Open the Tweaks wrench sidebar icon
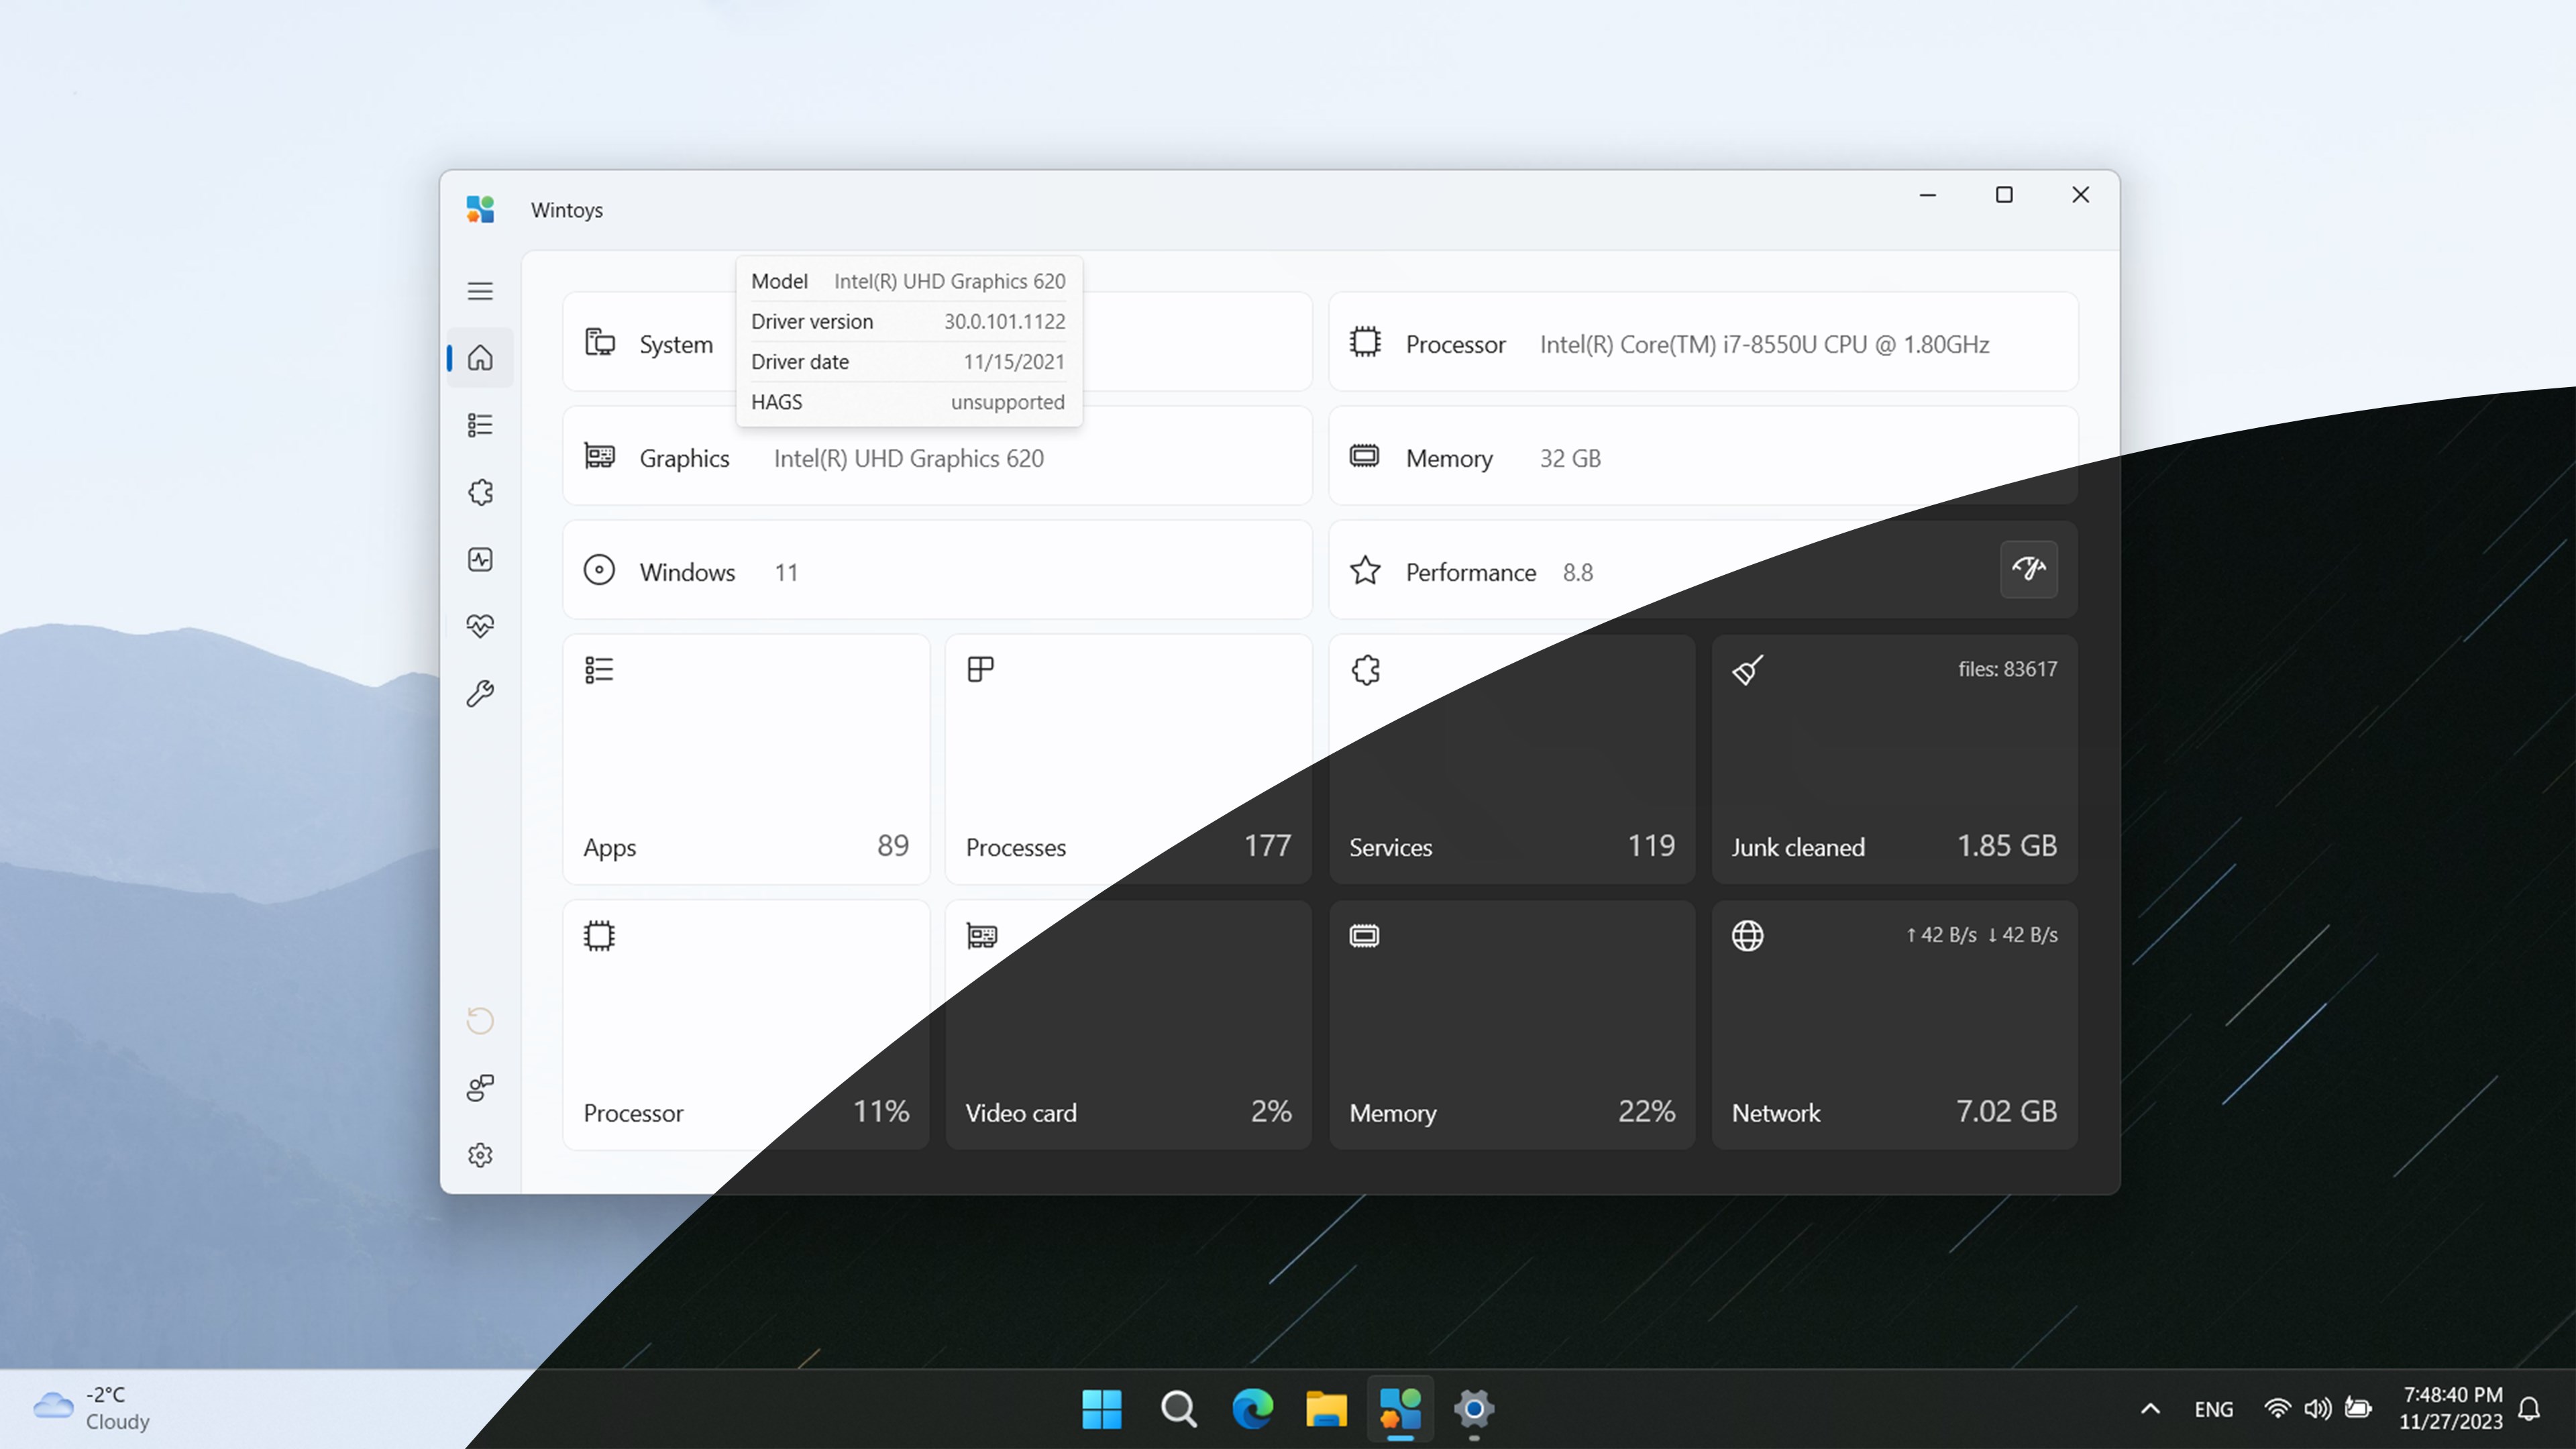Viewport: 2576px width, 1449px height. tap(480, 693)
